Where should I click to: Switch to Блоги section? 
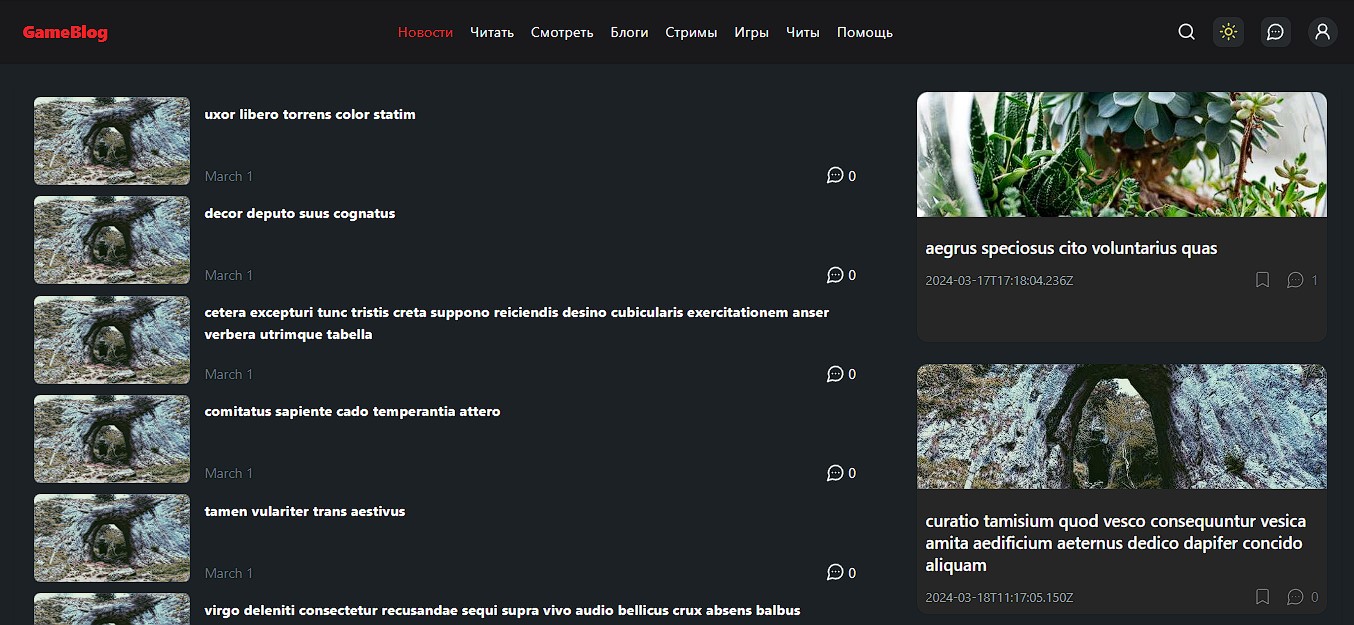coord(629,32)
